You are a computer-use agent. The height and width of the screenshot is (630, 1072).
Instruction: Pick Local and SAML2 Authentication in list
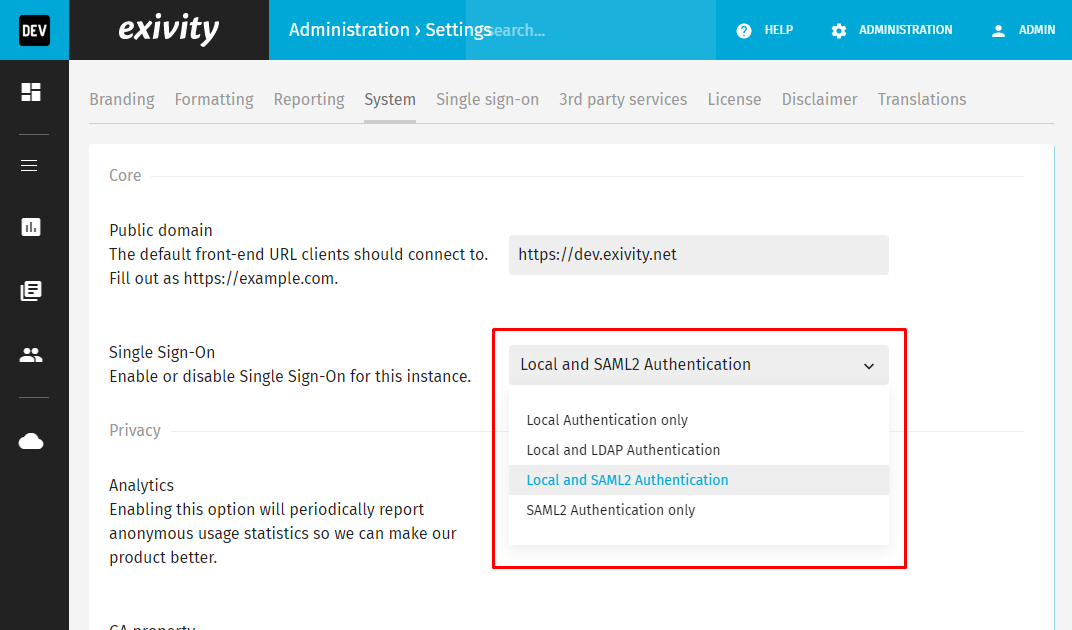click(627, 480)
